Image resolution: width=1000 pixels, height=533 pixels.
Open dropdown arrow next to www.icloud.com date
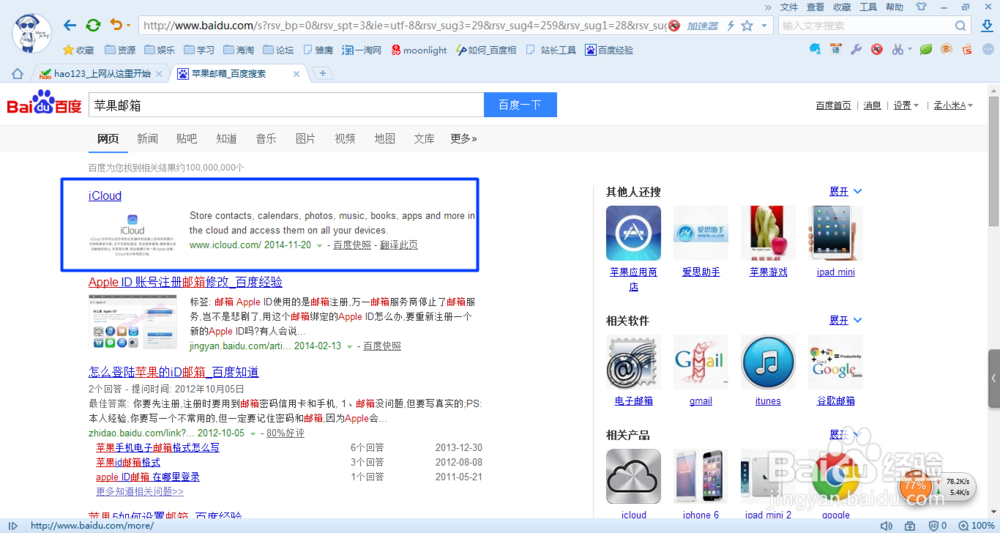pyautogui.click(x=320, y=245)
